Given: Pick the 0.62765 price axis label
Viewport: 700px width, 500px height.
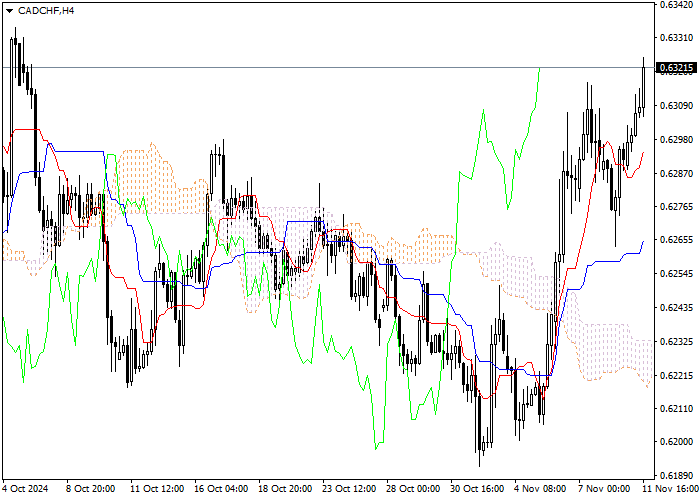Looking at the screenshot, I should point(676,206).
